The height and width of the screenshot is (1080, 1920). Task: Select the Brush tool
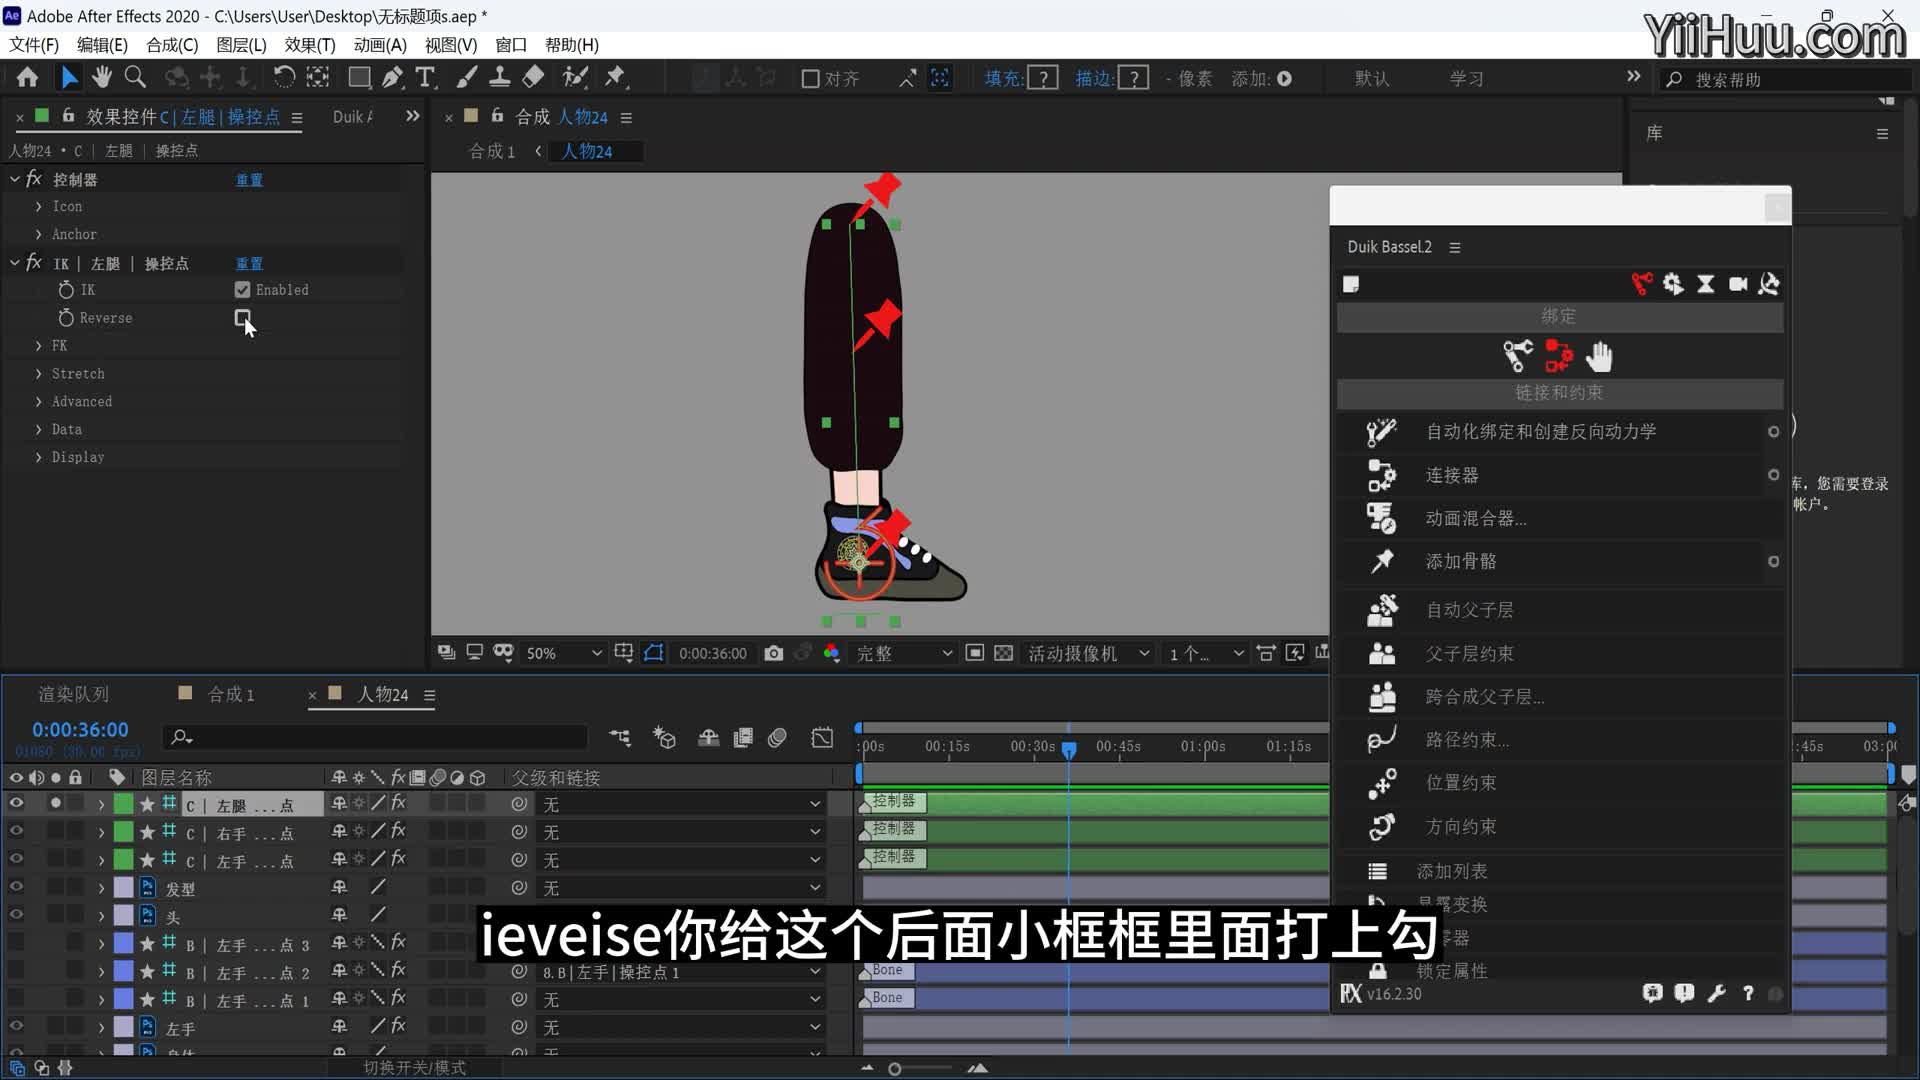tap(467, 78)
